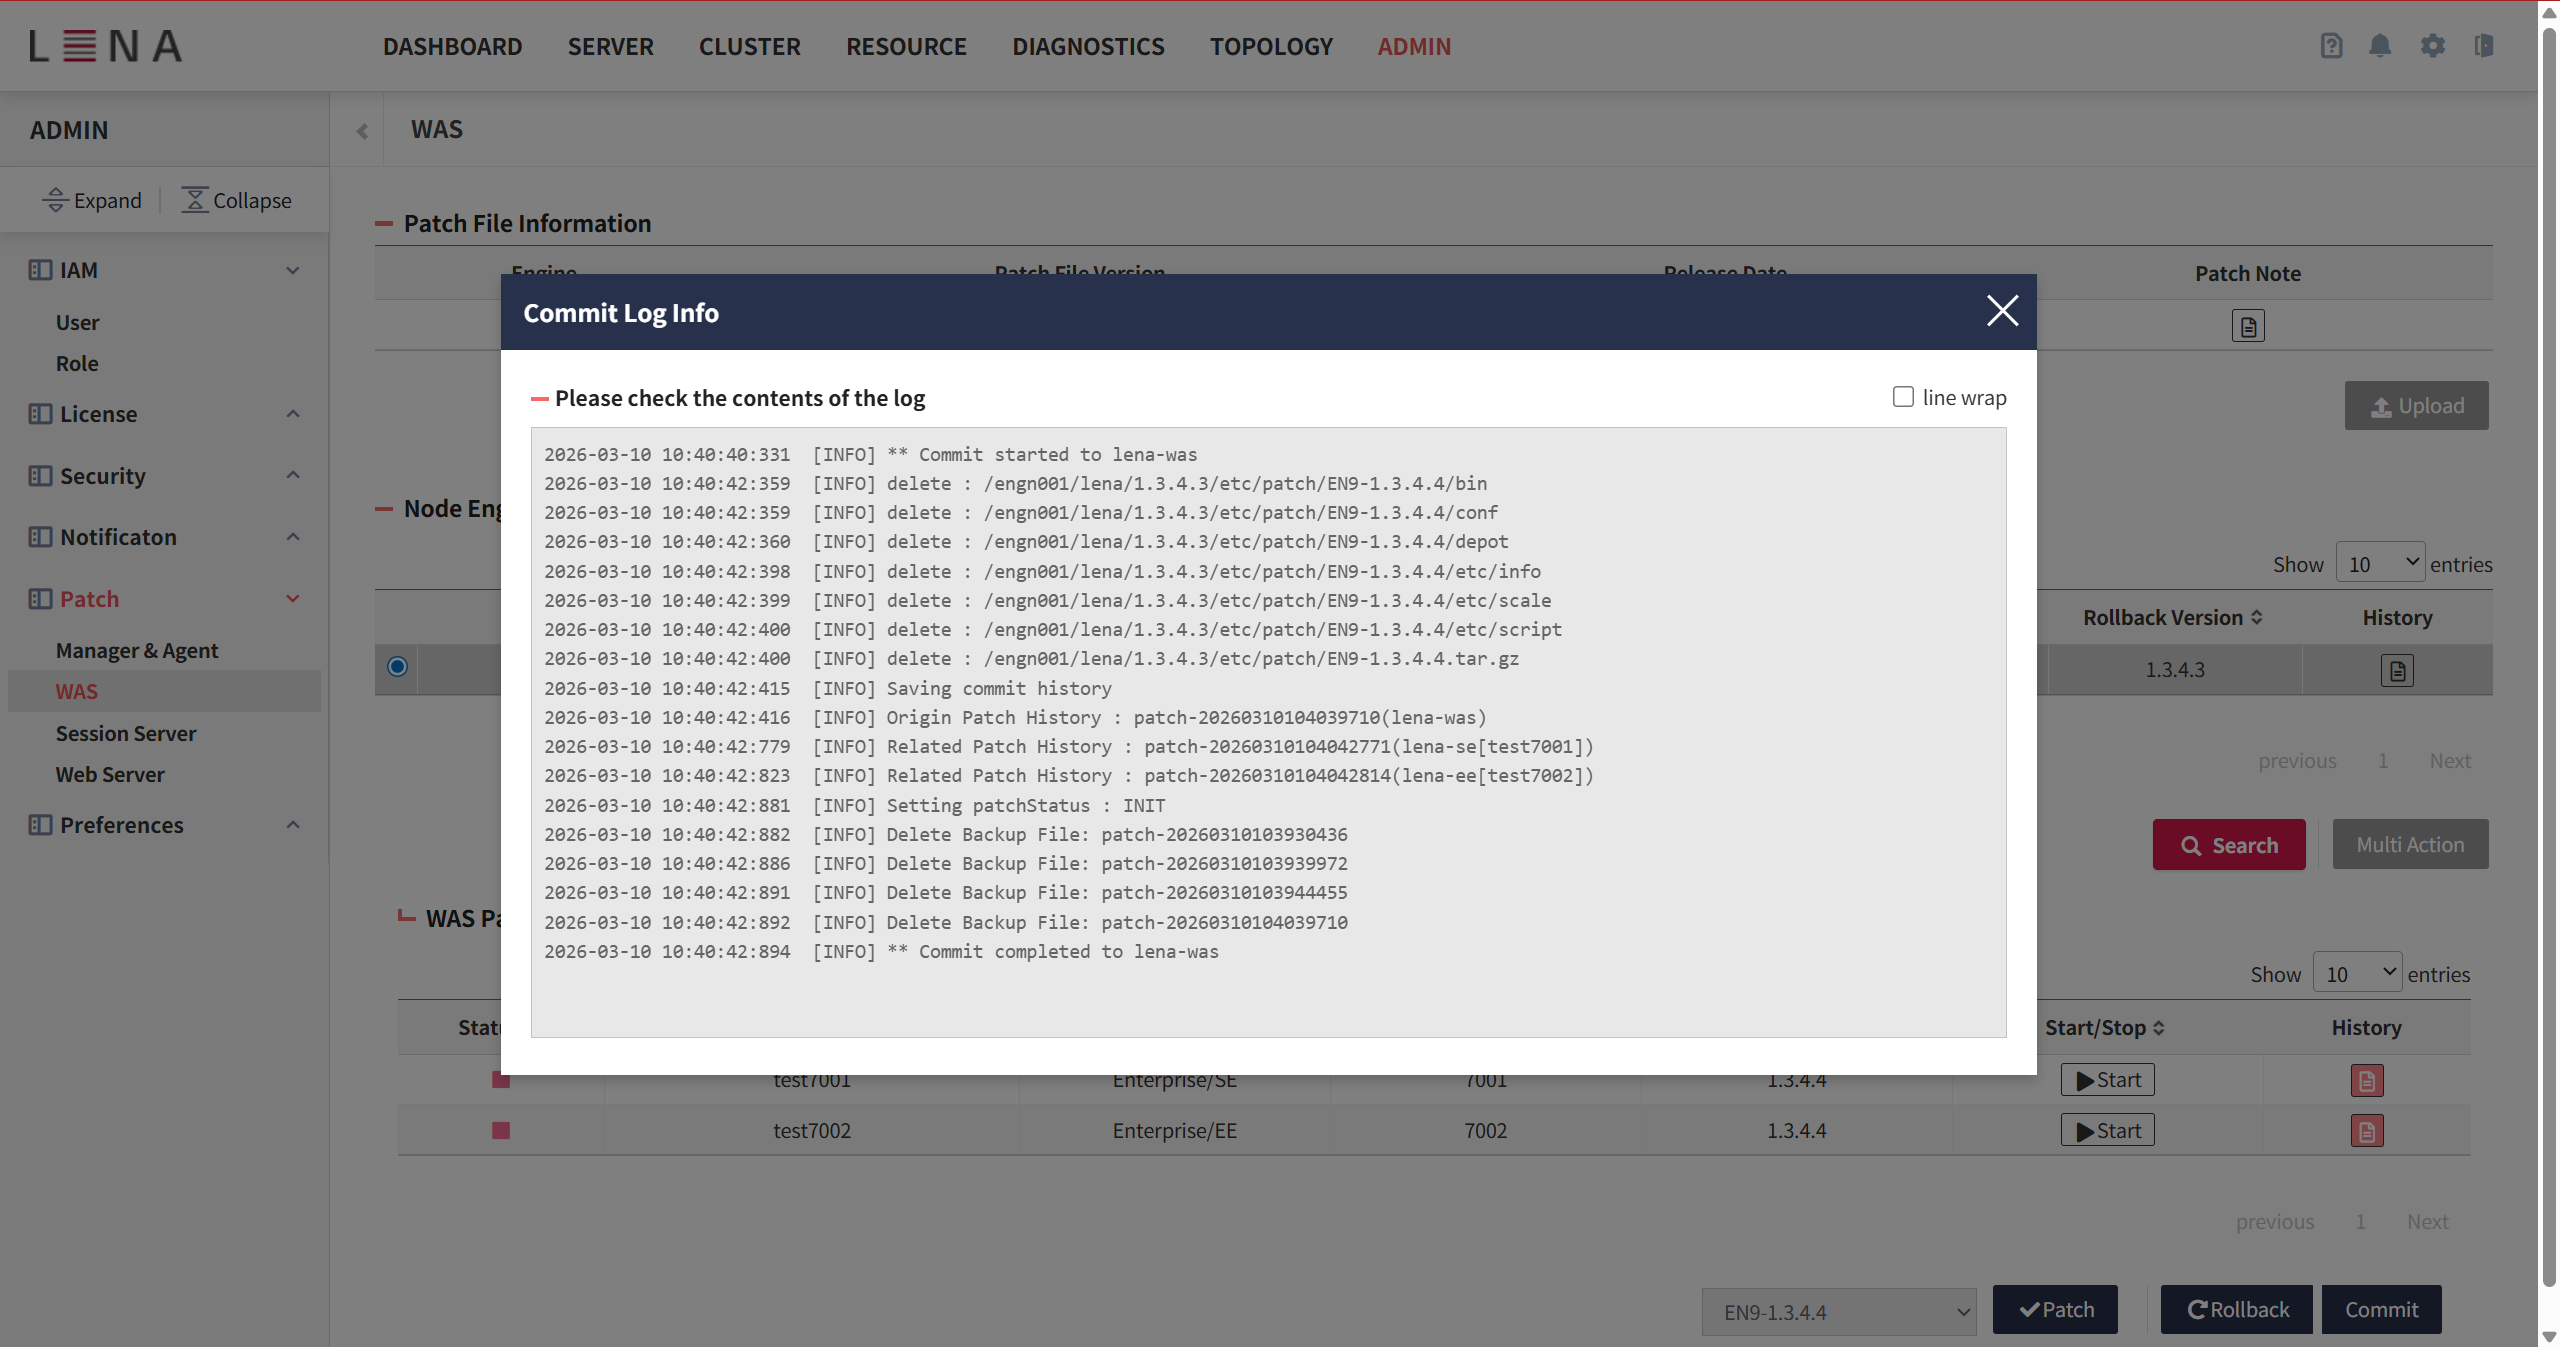
Task: Click the Commit button
Action: [x=2381, y=1310]
